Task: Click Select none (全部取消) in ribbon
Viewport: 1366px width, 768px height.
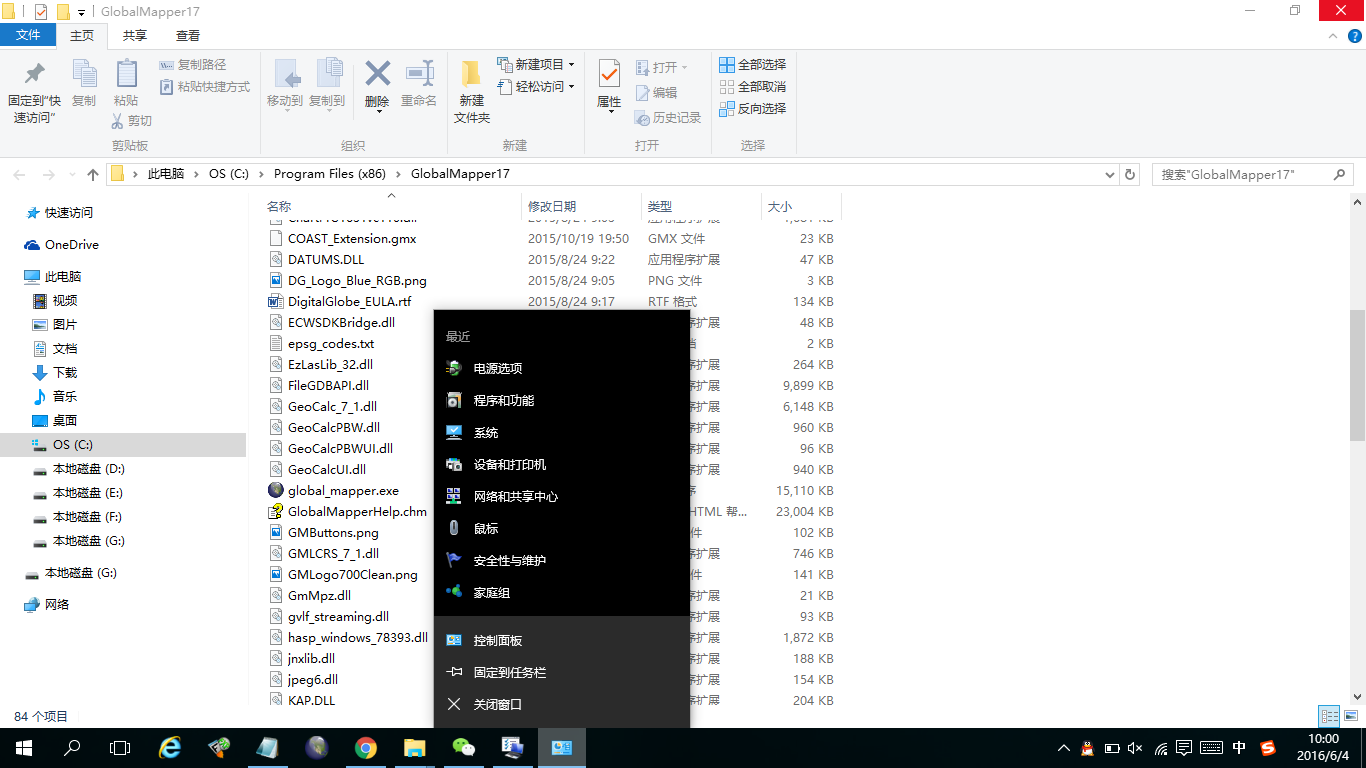Action: pyautogui.click(x=752, y=86)
